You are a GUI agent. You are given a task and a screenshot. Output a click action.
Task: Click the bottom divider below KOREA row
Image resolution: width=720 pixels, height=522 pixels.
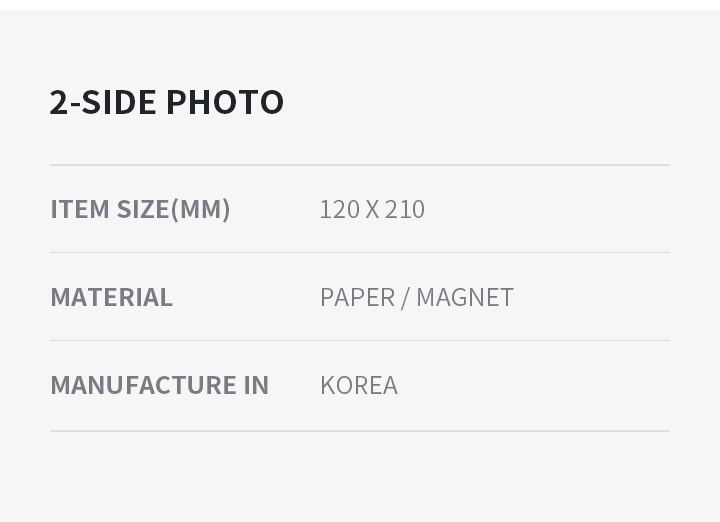[x=360, y=431]
